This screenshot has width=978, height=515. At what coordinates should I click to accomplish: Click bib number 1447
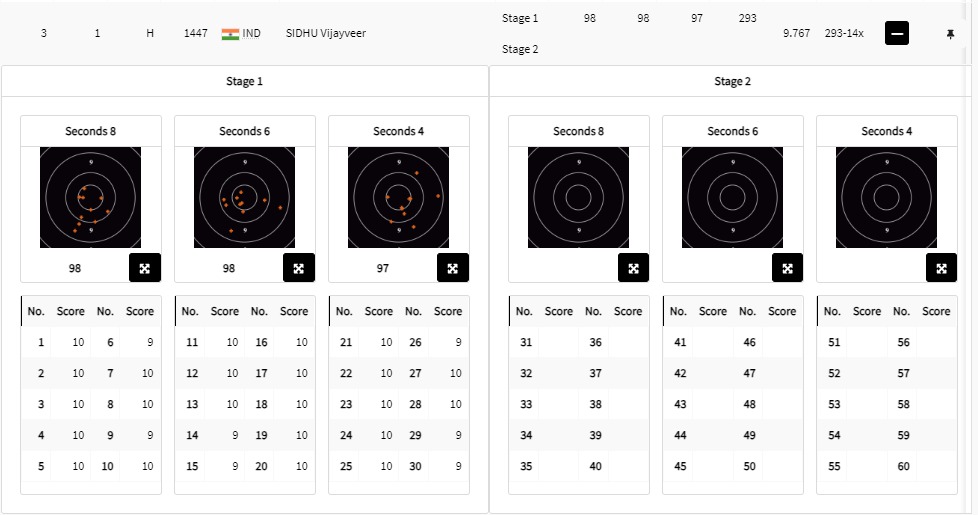pyautogui.click(x=196, y=34)
